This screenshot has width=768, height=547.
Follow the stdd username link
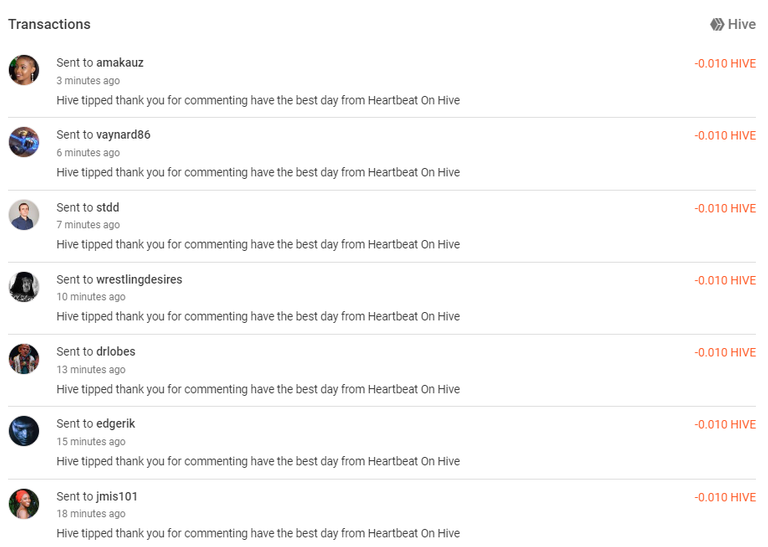click(108, 207)
